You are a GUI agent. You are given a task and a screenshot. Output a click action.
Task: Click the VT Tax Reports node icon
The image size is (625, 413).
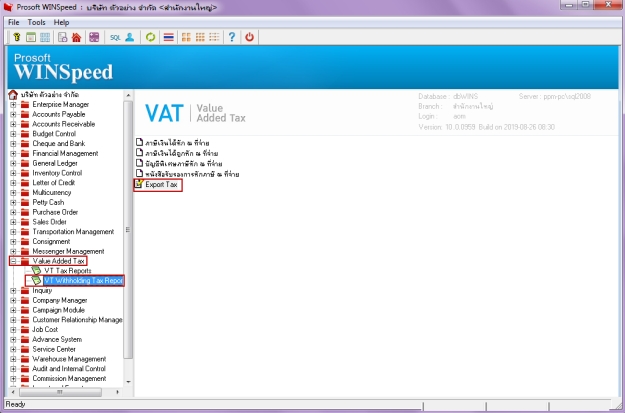coord(37,271)
